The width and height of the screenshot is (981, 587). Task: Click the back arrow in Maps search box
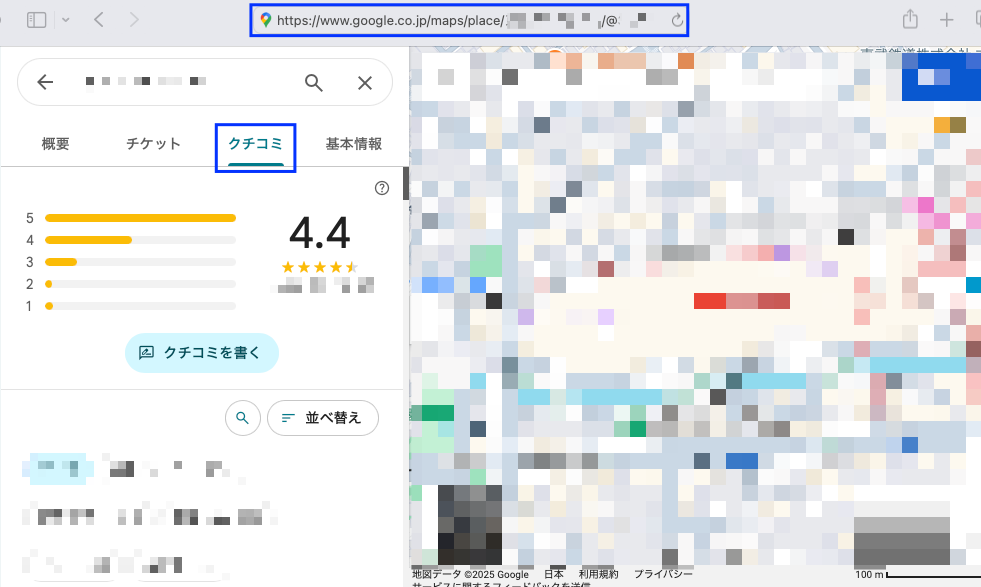[44, 82]
